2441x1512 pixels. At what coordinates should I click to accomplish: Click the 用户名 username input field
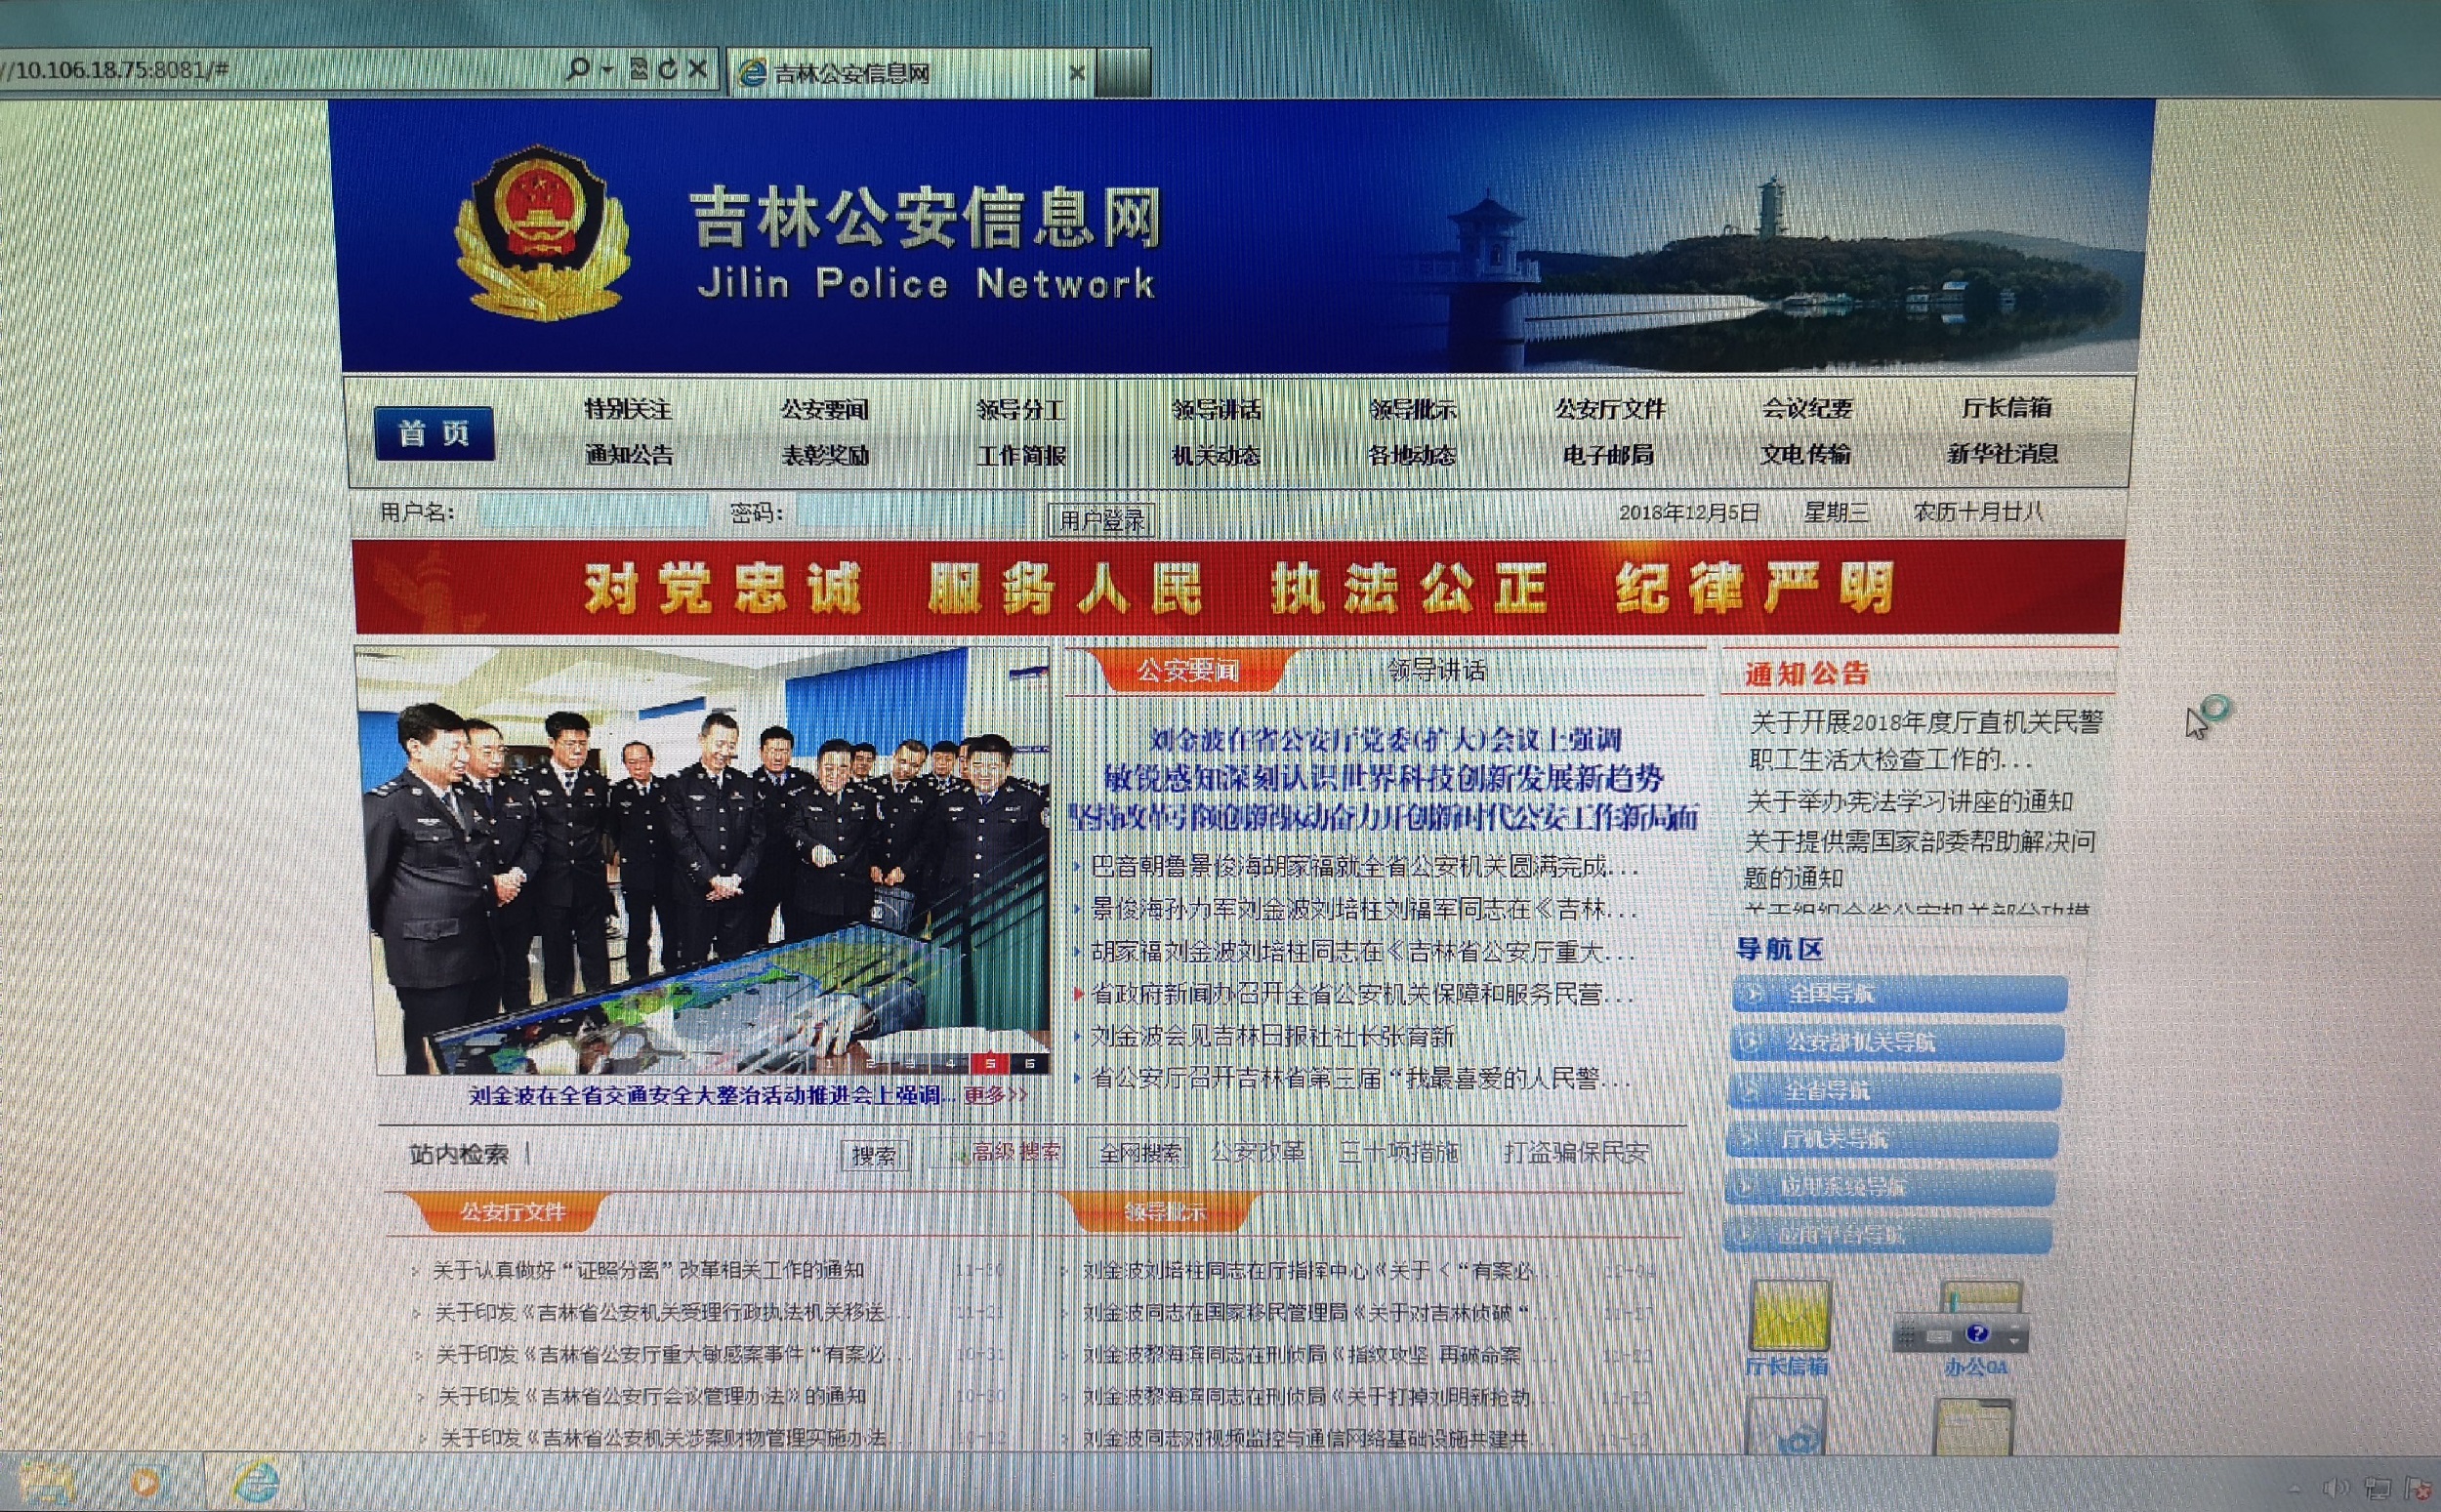[x=592, y=512]
